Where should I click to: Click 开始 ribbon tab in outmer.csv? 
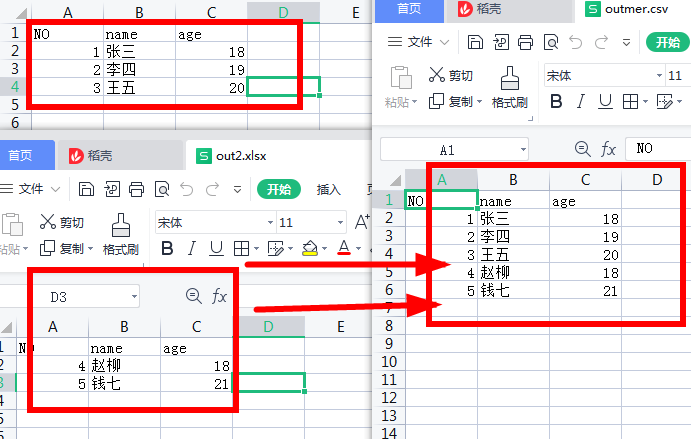tap(667, 42)
